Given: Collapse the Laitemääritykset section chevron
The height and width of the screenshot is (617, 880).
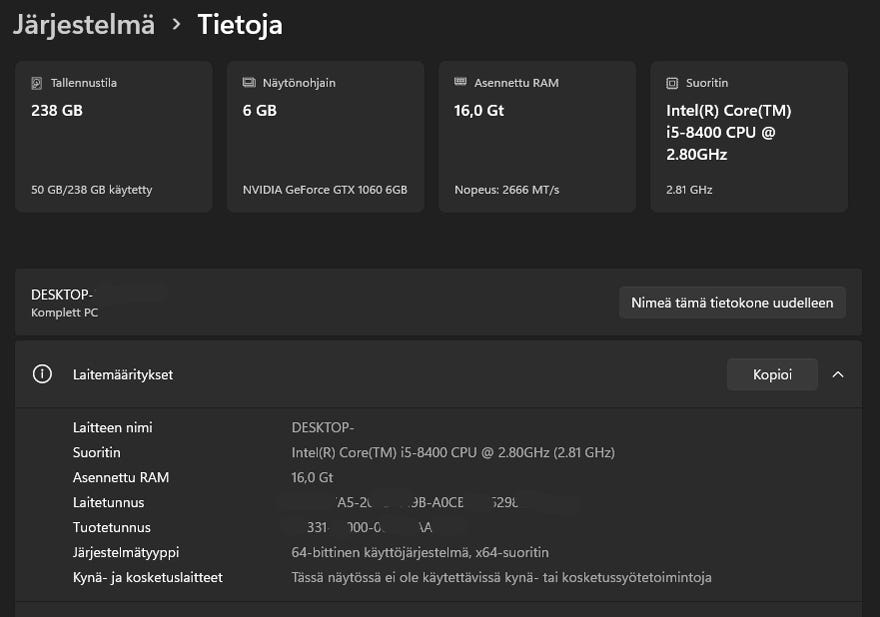Looking at the screenshot, I should click(x=838, y=374).
